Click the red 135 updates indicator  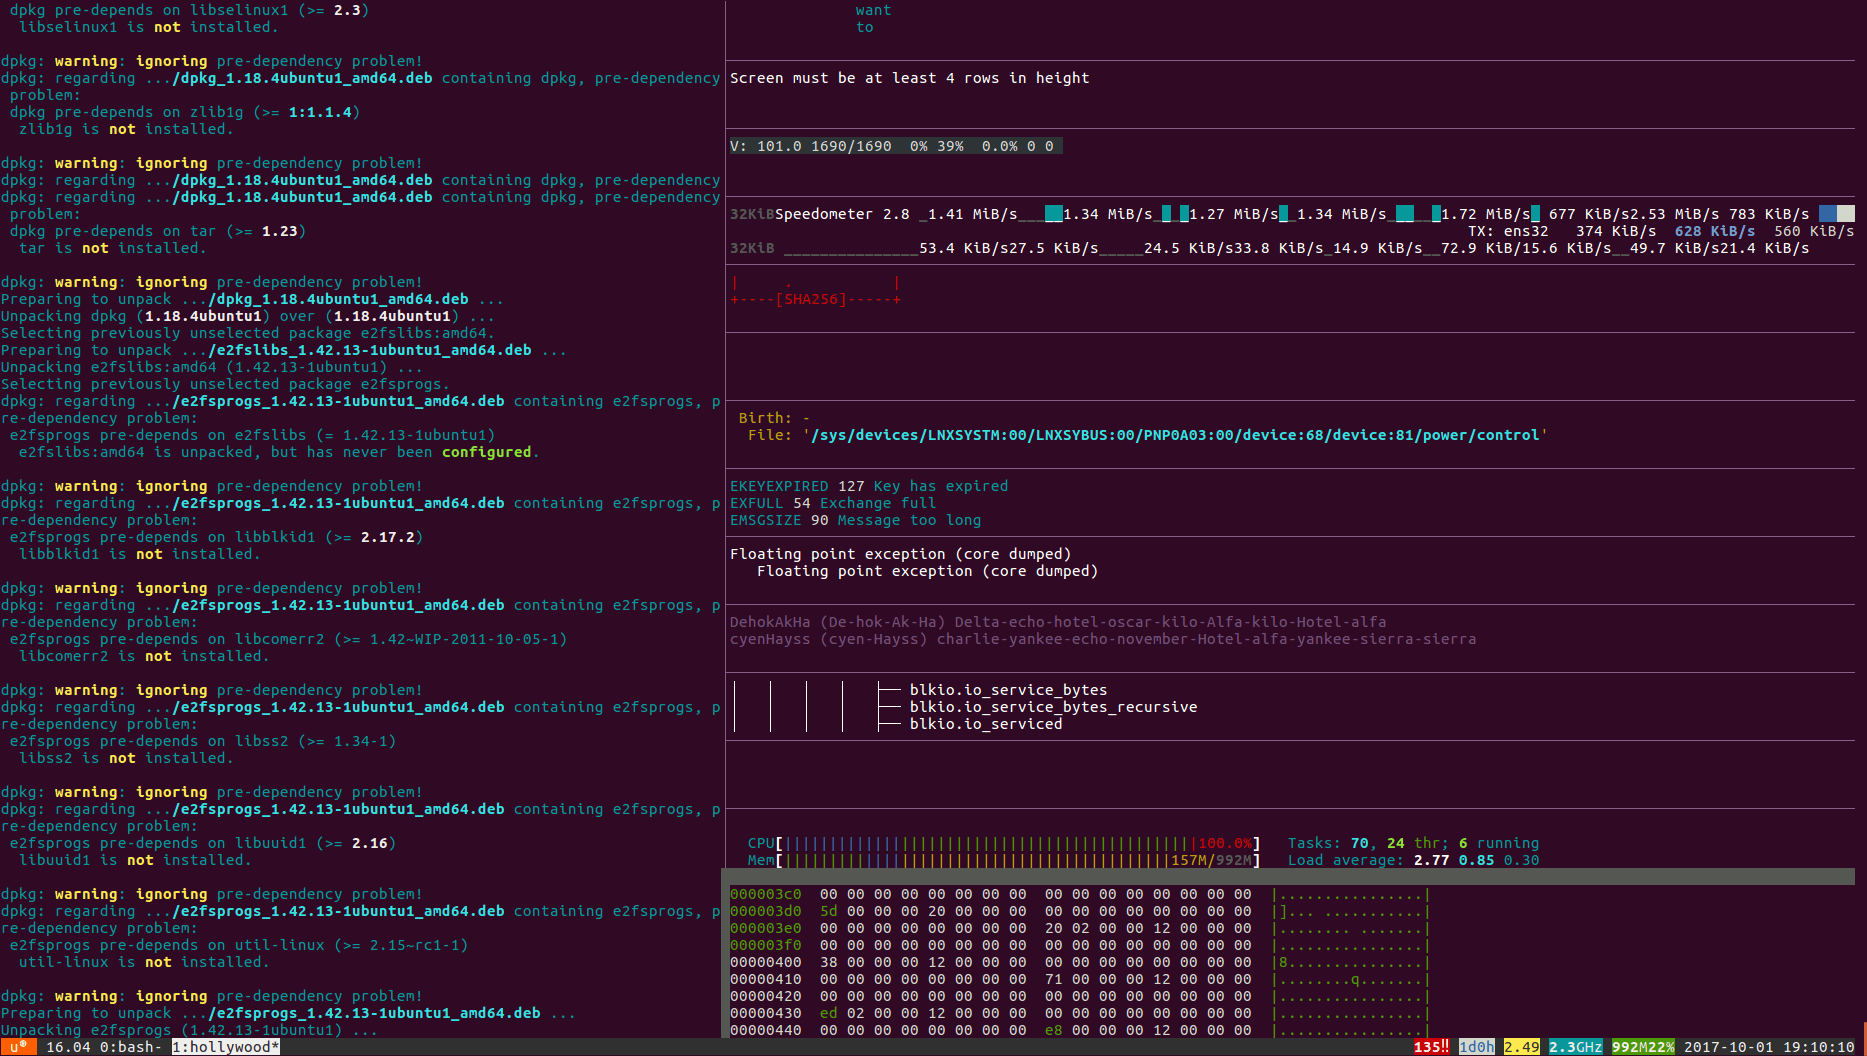(1430, 1047)
